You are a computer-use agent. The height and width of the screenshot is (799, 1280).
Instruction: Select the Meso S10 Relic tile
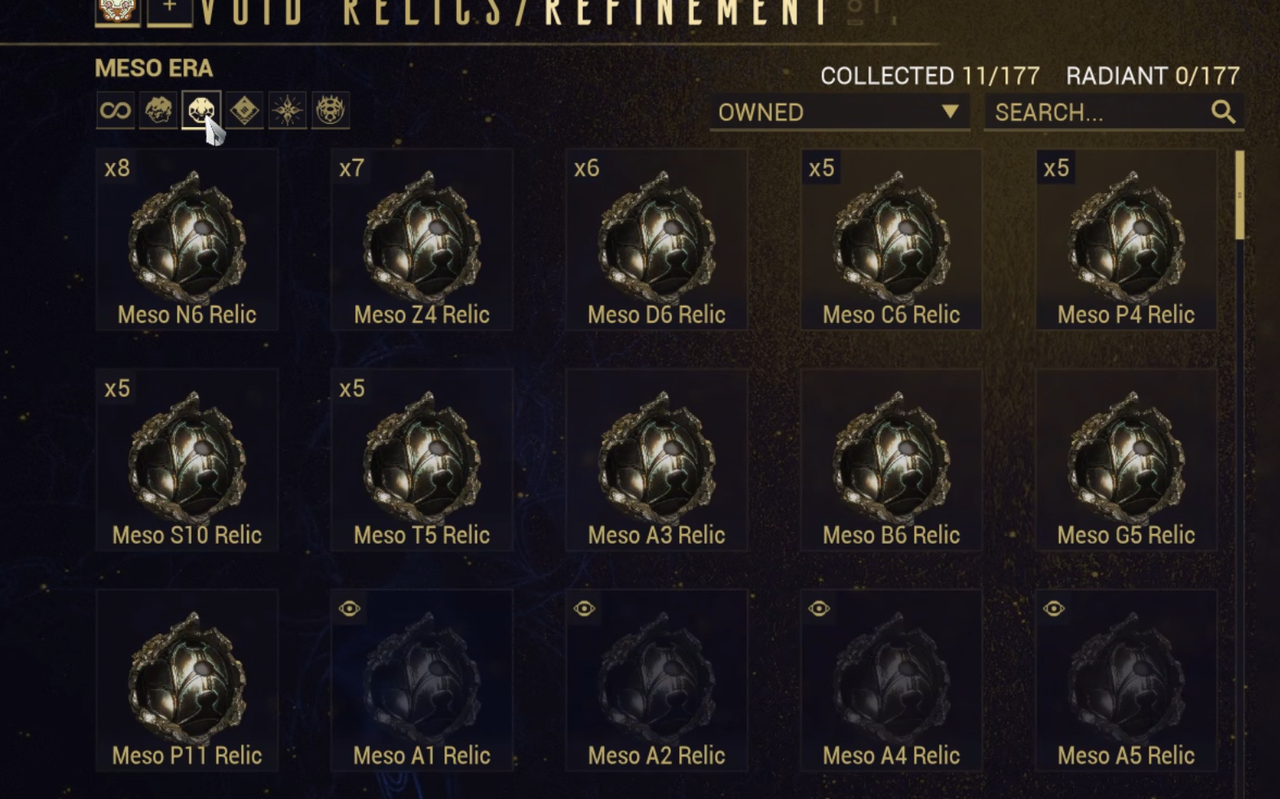coord(187,460)
